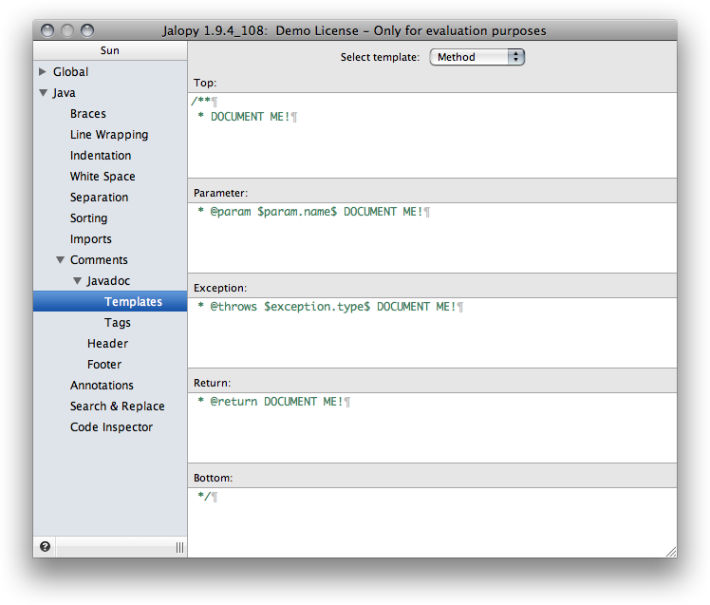The width and height of the screenshot is (710, 605).
Task: Select the Comments sidebar entry
Action: (x=99, y=259)
